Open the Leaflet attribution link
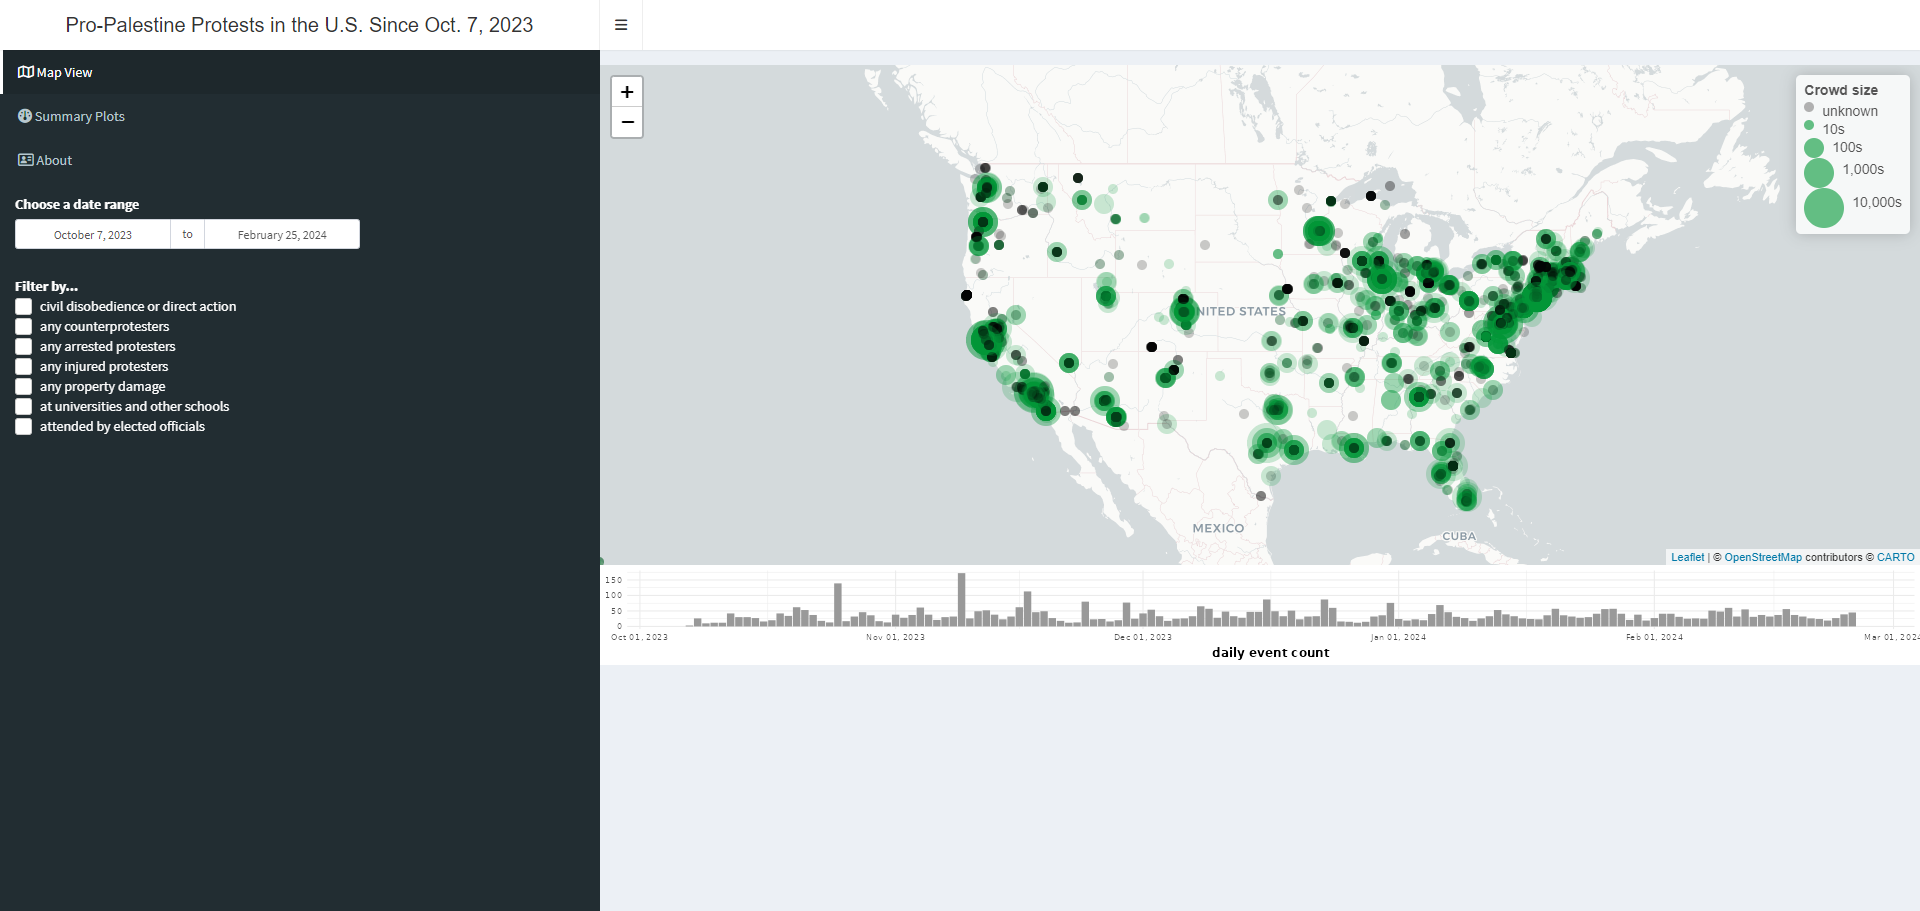Viewport: 1920px width, 911px height. [1687, 557]
